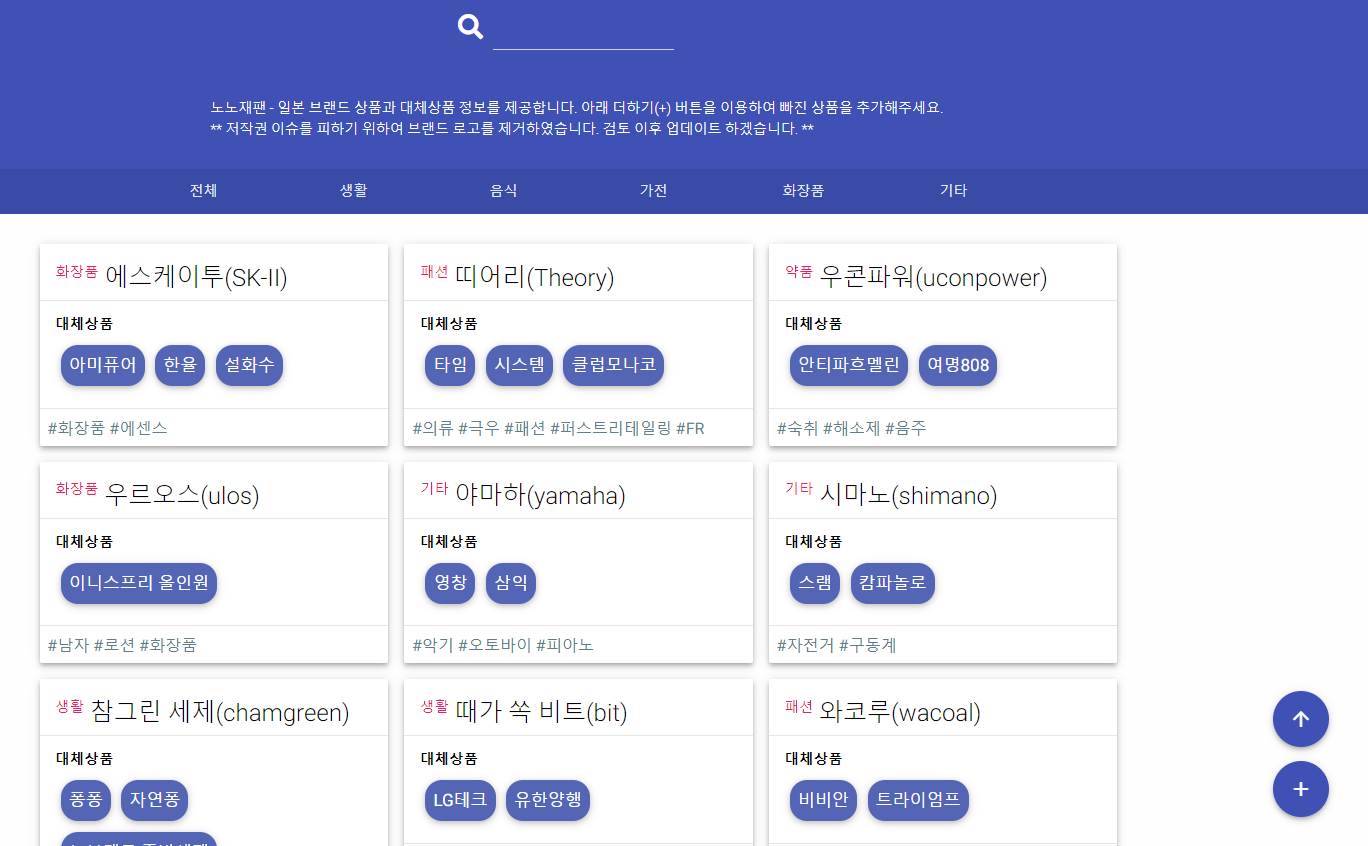
Task: Click the 설화수 chip
Action: [249, 365]
